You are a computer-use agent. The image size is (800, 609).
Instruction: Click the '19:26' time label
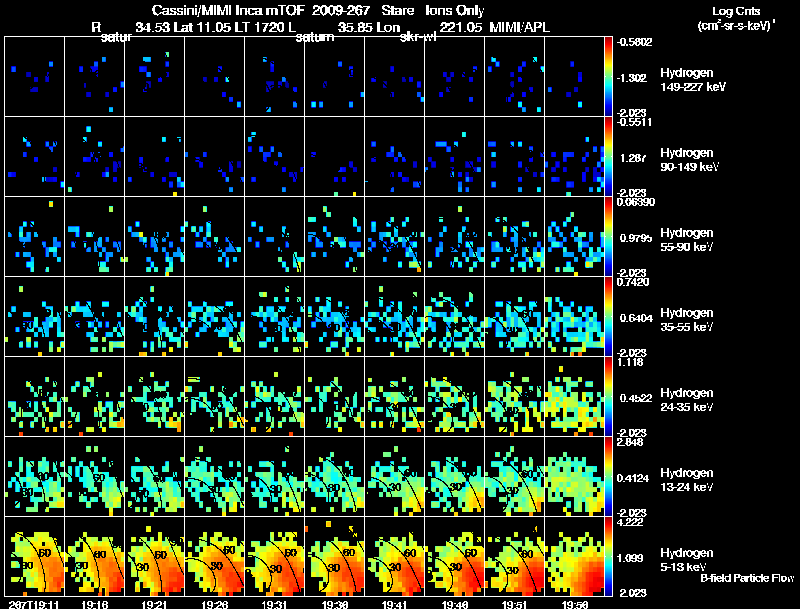(214, 604)
